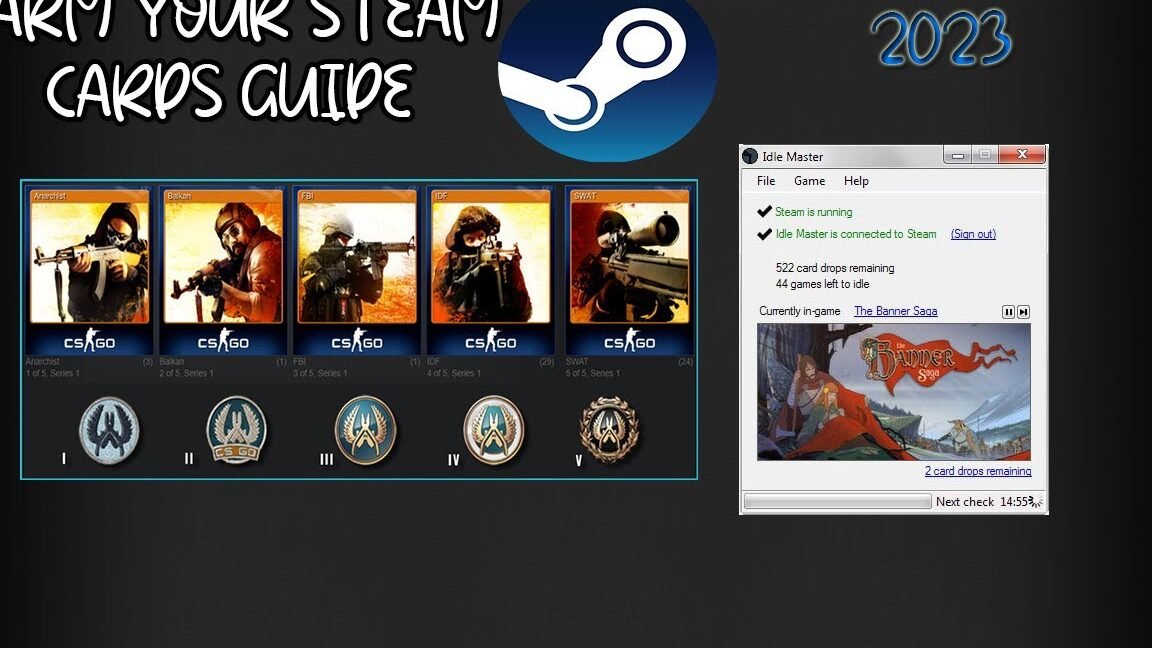Viewport: 1152px width, 648px height.
Task: Click the Idle Master application icon
Action: 749,156
